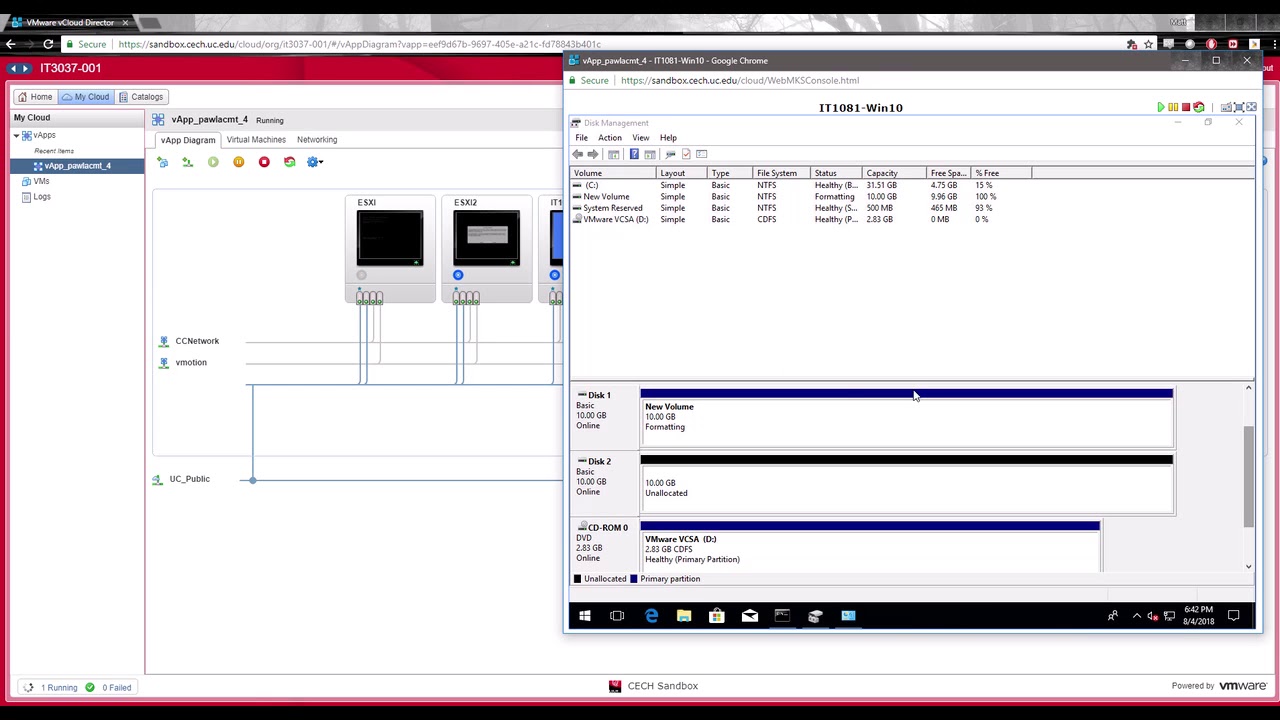Open Microsoft Edge from the VM taskbar
The height and width of the screenshot is (720, 1280).
tap(651, 616)
